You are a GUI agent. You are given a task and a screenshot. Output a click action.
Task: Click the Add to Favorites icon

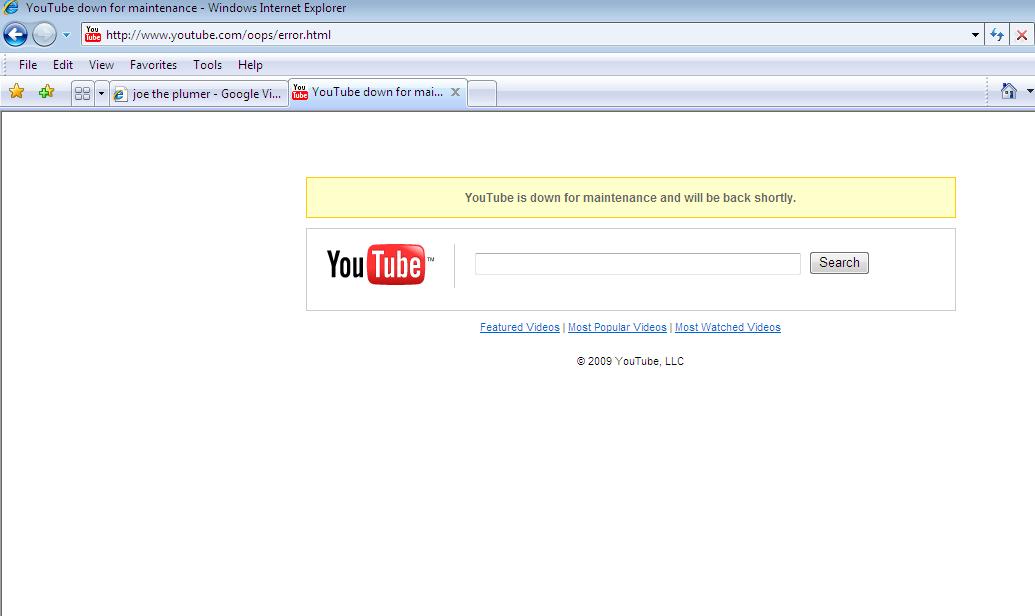click(46, 92)
